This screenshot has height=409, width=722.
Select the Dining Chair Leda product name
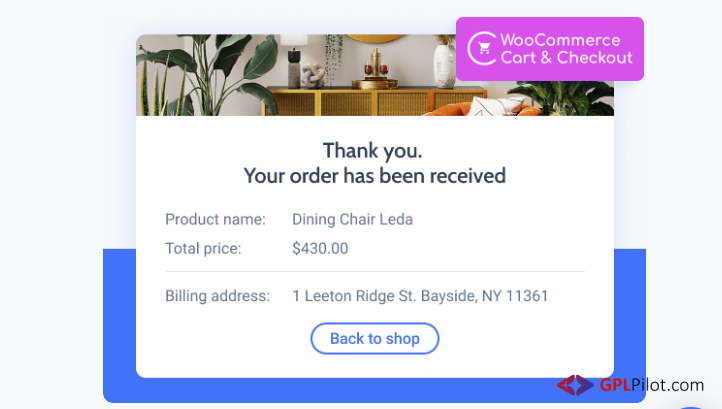pos(352,219)
